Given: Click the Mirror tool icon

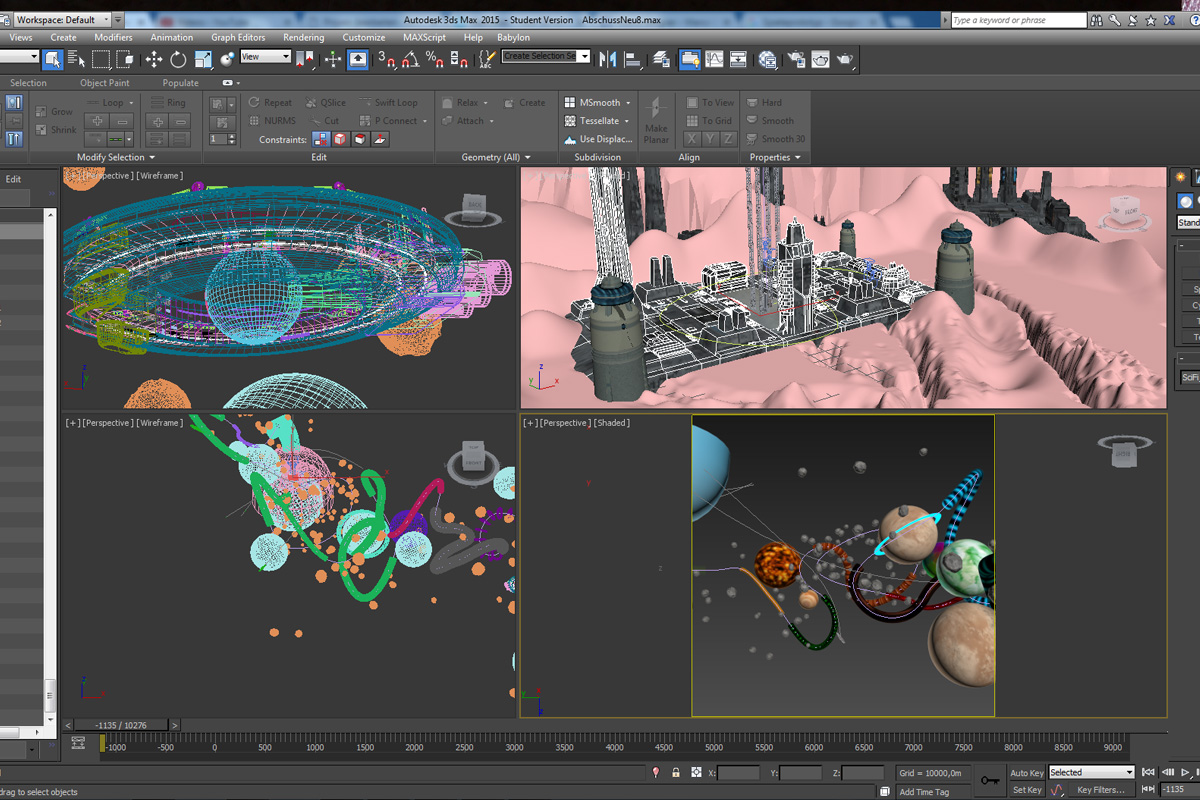Looking at the screenshot, I should (607, 60).
